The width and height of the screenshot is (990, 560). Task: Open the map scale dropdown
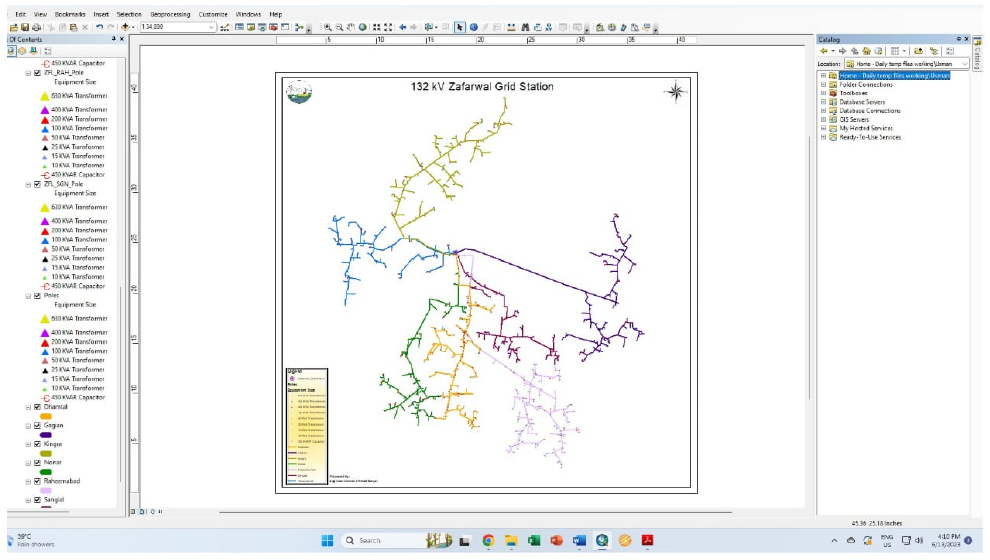pos(213,27)
